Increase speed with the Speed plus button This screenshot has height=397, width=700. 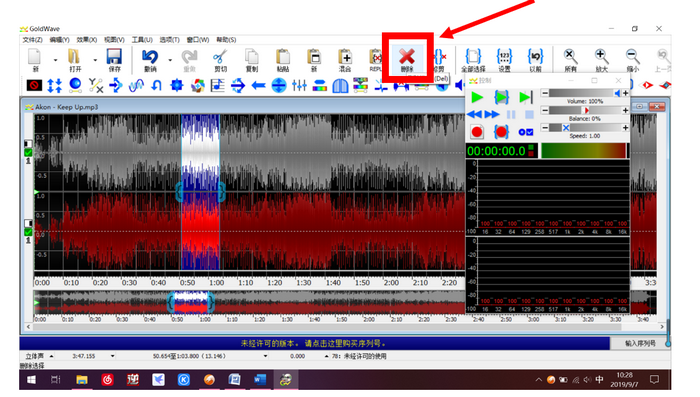click(x=625, y=128)
